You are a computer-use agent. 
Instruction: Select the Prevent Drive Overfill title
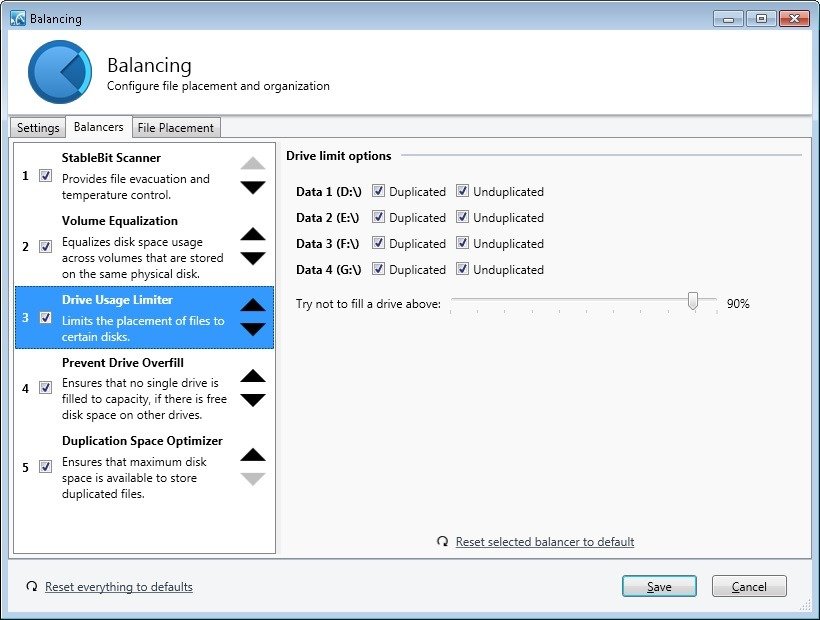click(x=123, y=362)
